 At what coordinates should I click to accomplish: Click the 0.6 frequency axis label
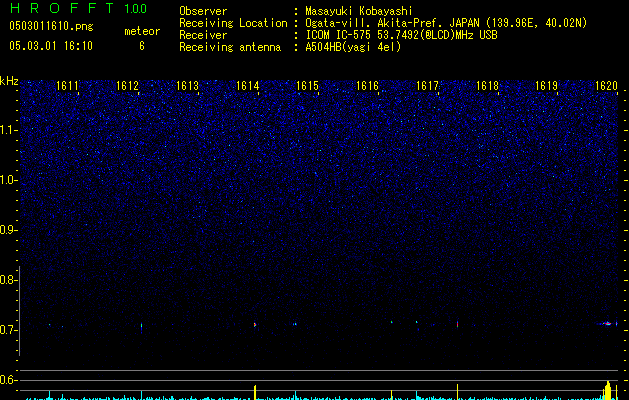[9, 380]
